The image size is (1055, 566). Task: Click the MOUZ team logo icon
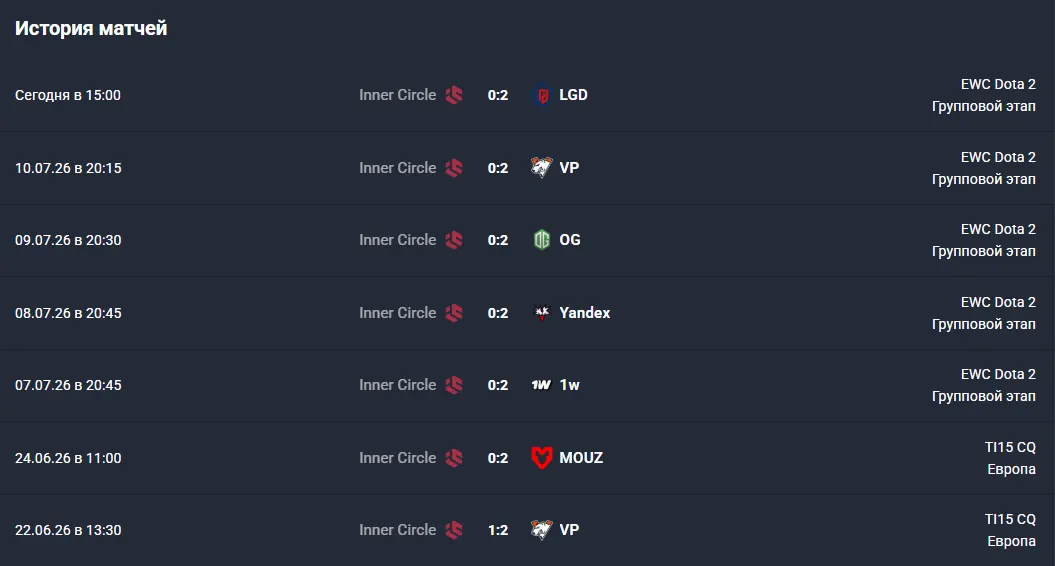click(x=542, y=458)
